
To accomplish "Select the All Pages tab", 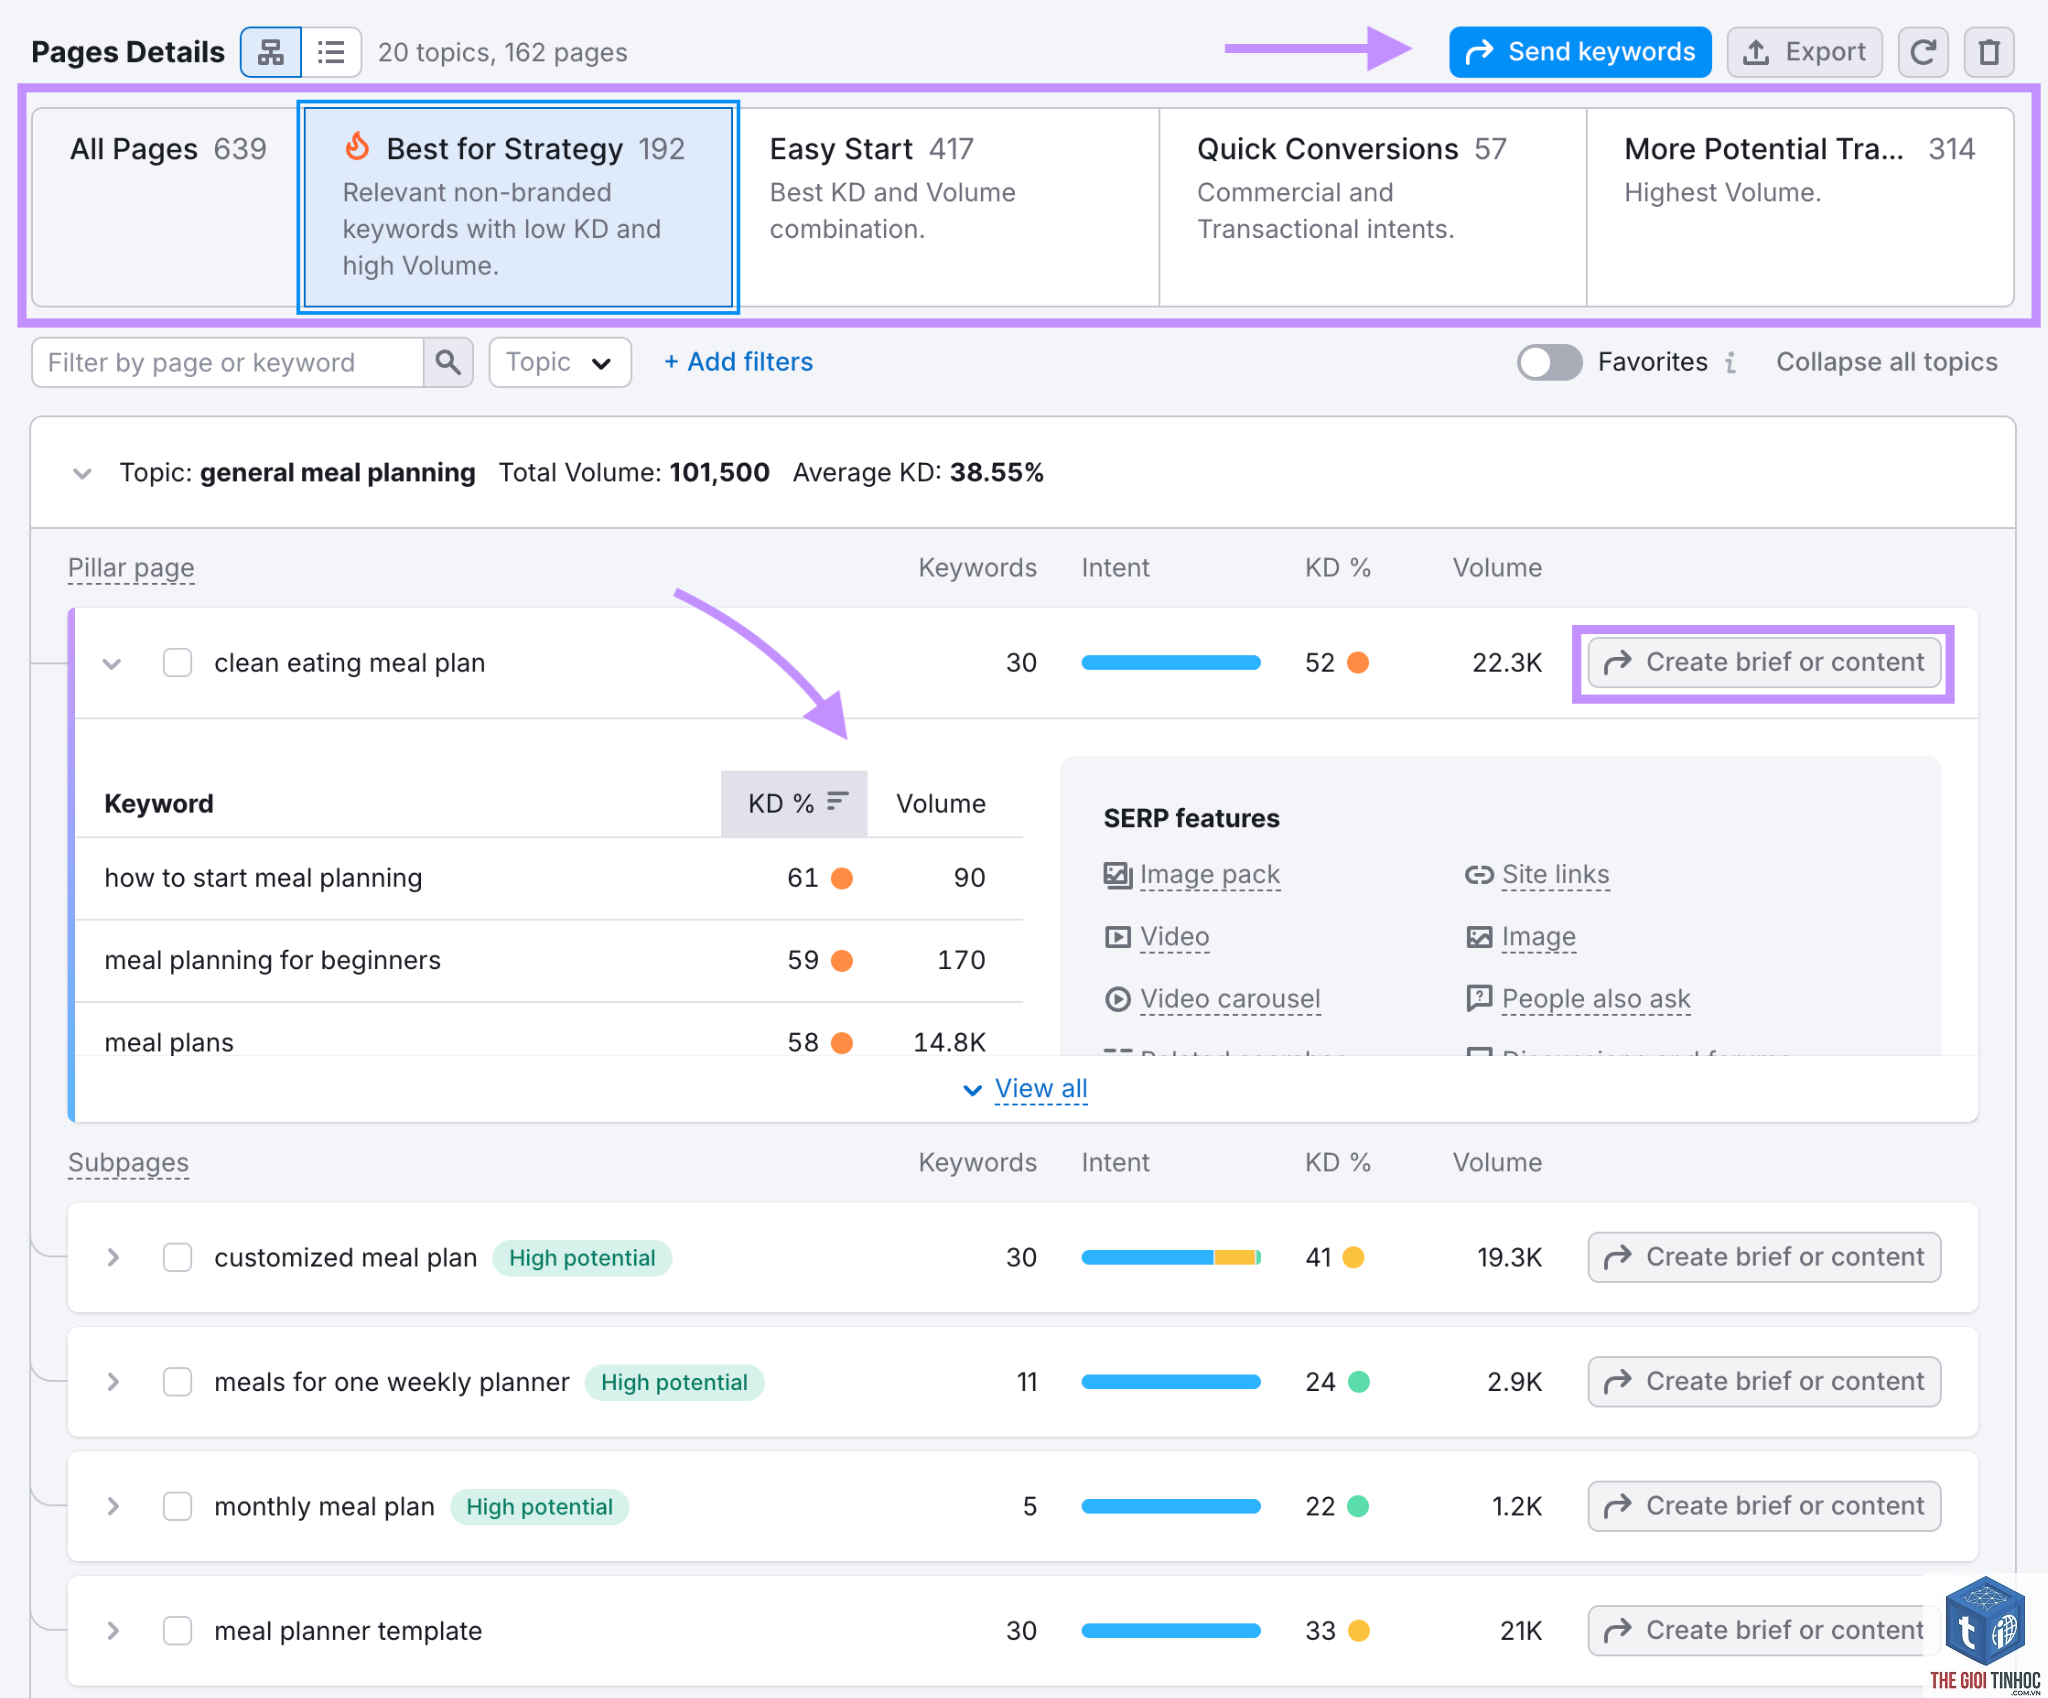I will pyautogui.click(x=167, y=207).
